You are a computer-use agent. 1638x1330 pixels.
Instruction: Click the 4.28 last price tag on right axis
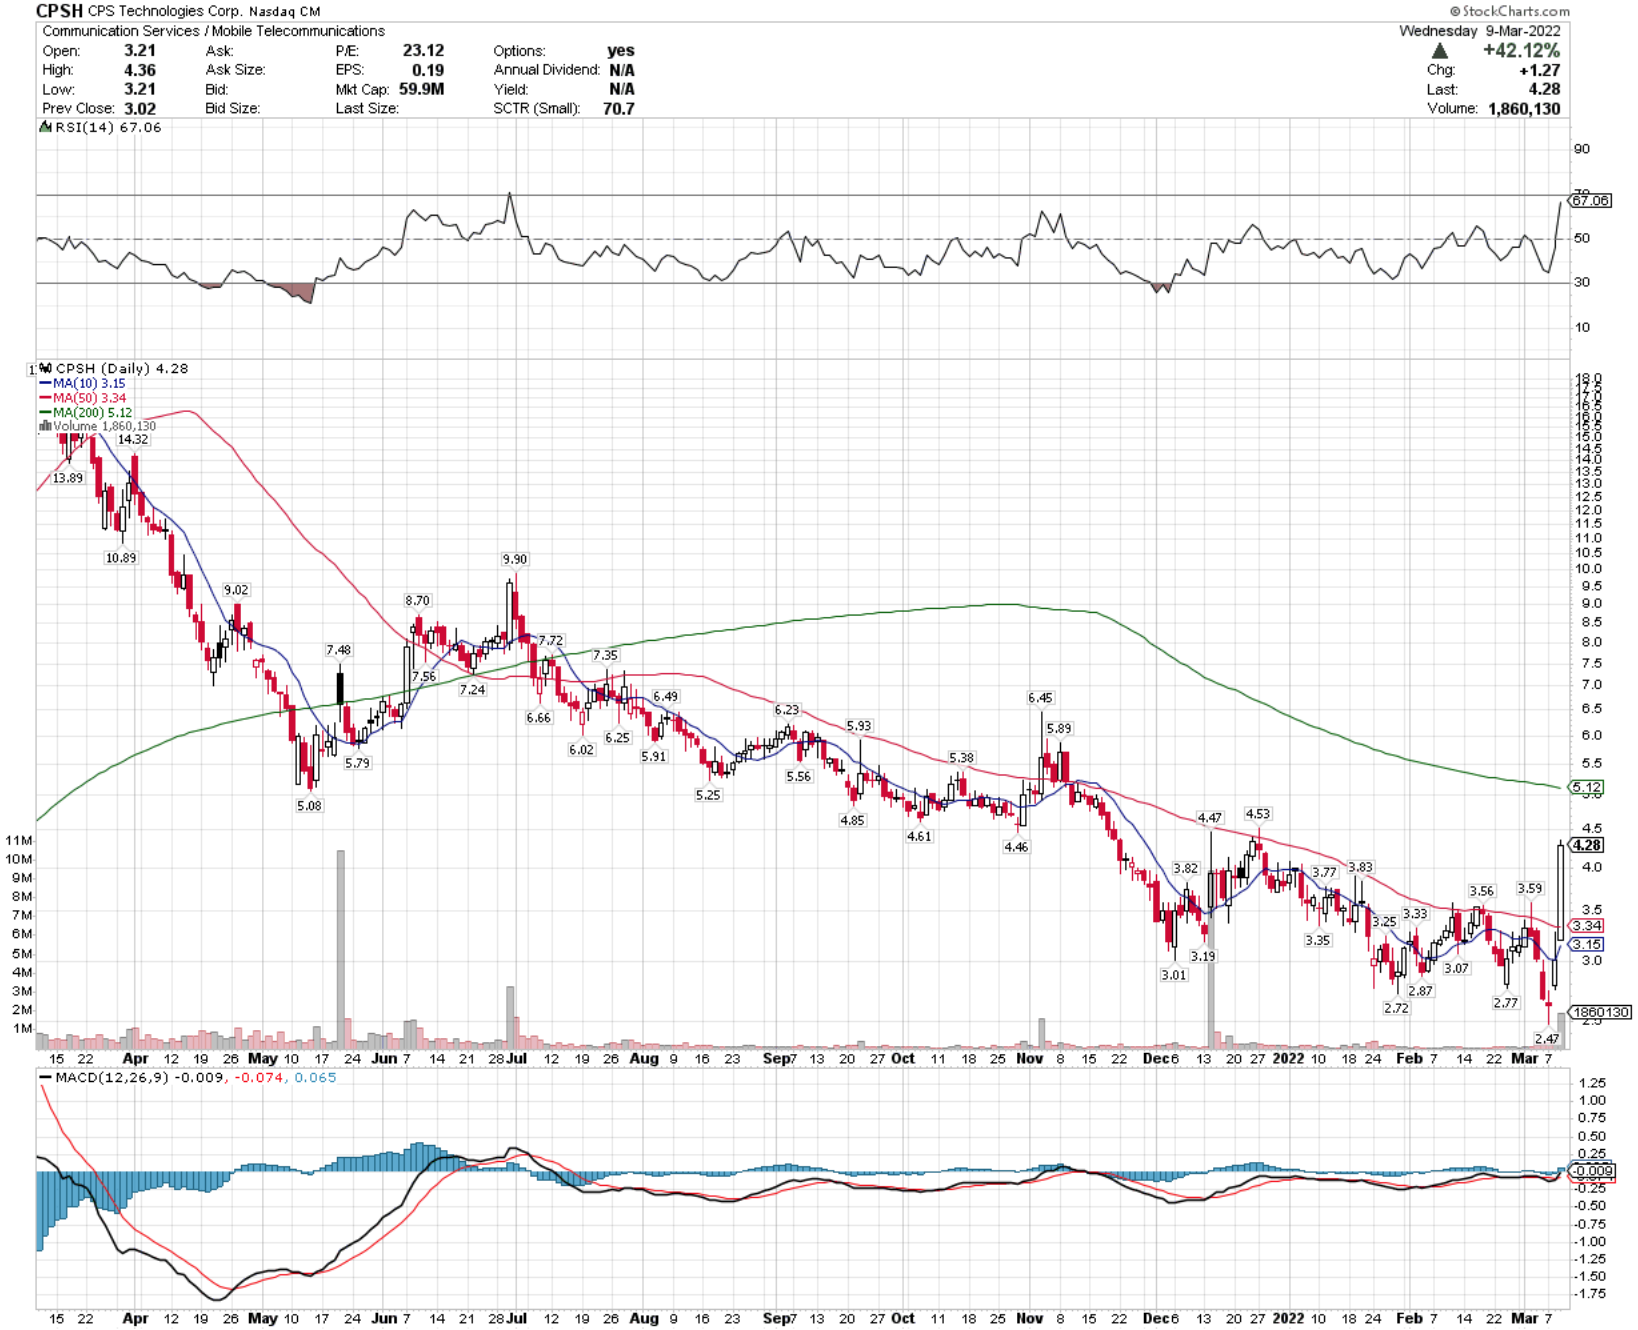pyautogui.click(x=1588, y=845)
